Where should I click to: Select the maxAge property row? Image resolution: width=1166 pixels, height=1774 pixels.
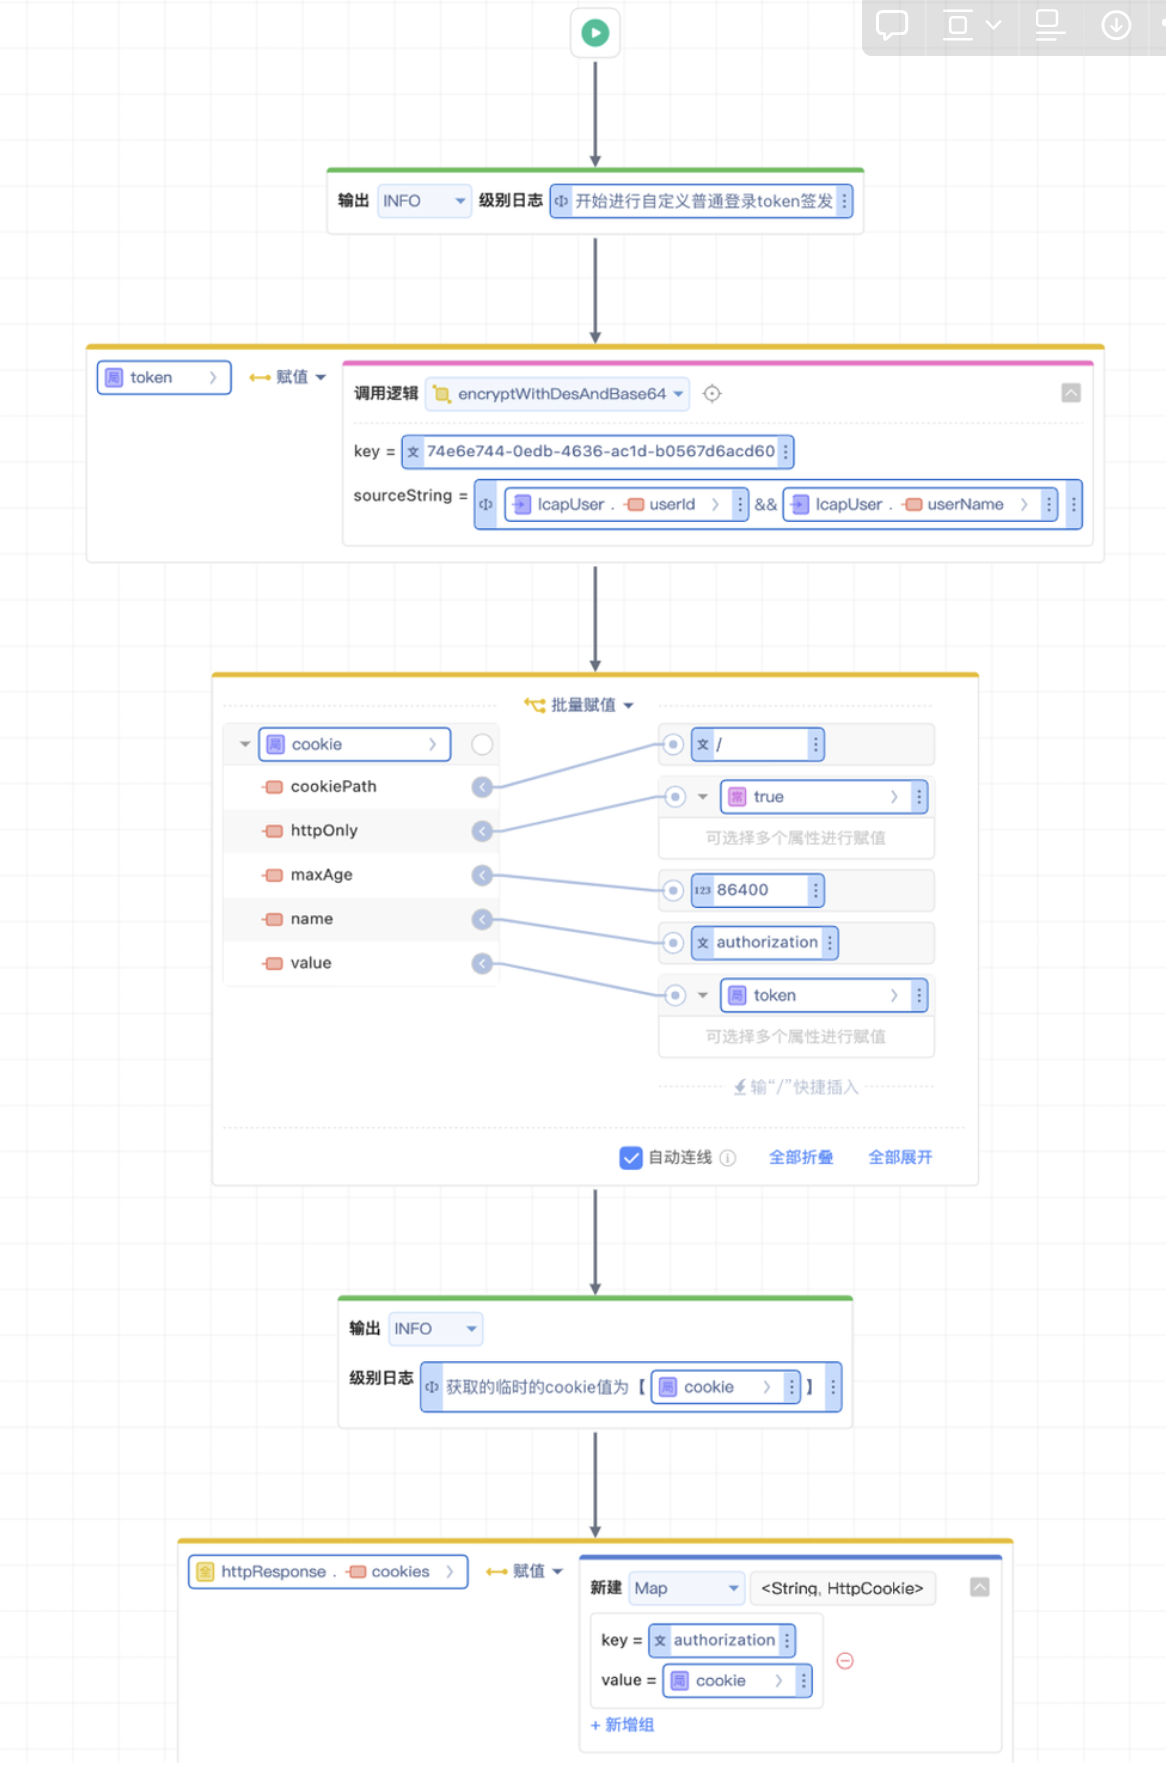(360, 875)
